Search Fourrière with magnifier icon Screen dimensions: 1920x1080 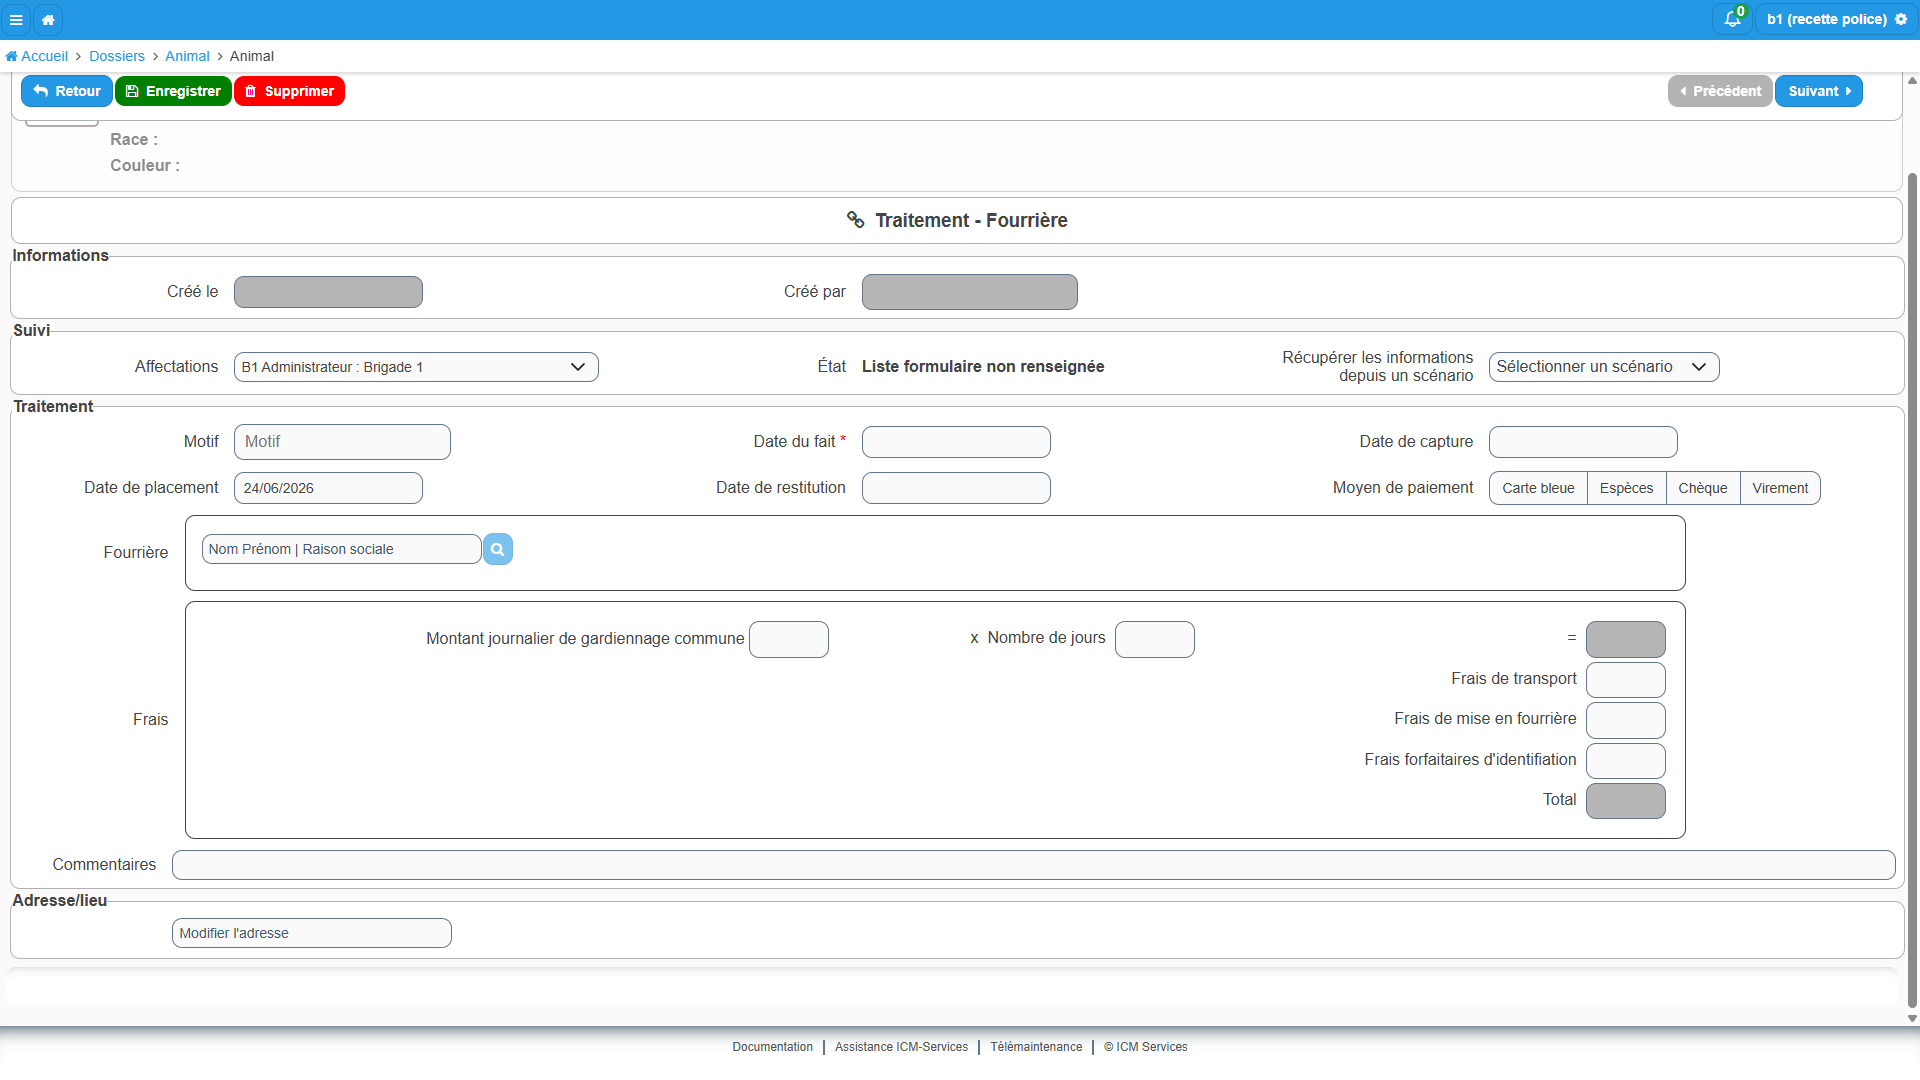[x=497, y=549]
